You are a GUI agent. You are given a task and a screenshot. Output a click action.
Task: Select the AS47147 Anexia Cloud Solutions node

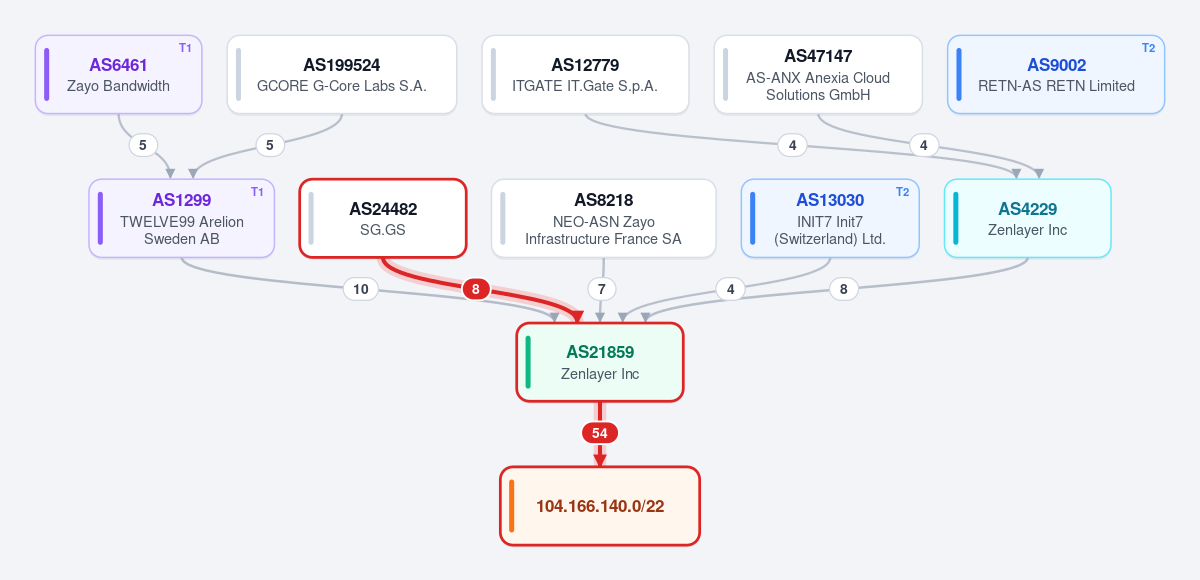[x=818, y=75]
